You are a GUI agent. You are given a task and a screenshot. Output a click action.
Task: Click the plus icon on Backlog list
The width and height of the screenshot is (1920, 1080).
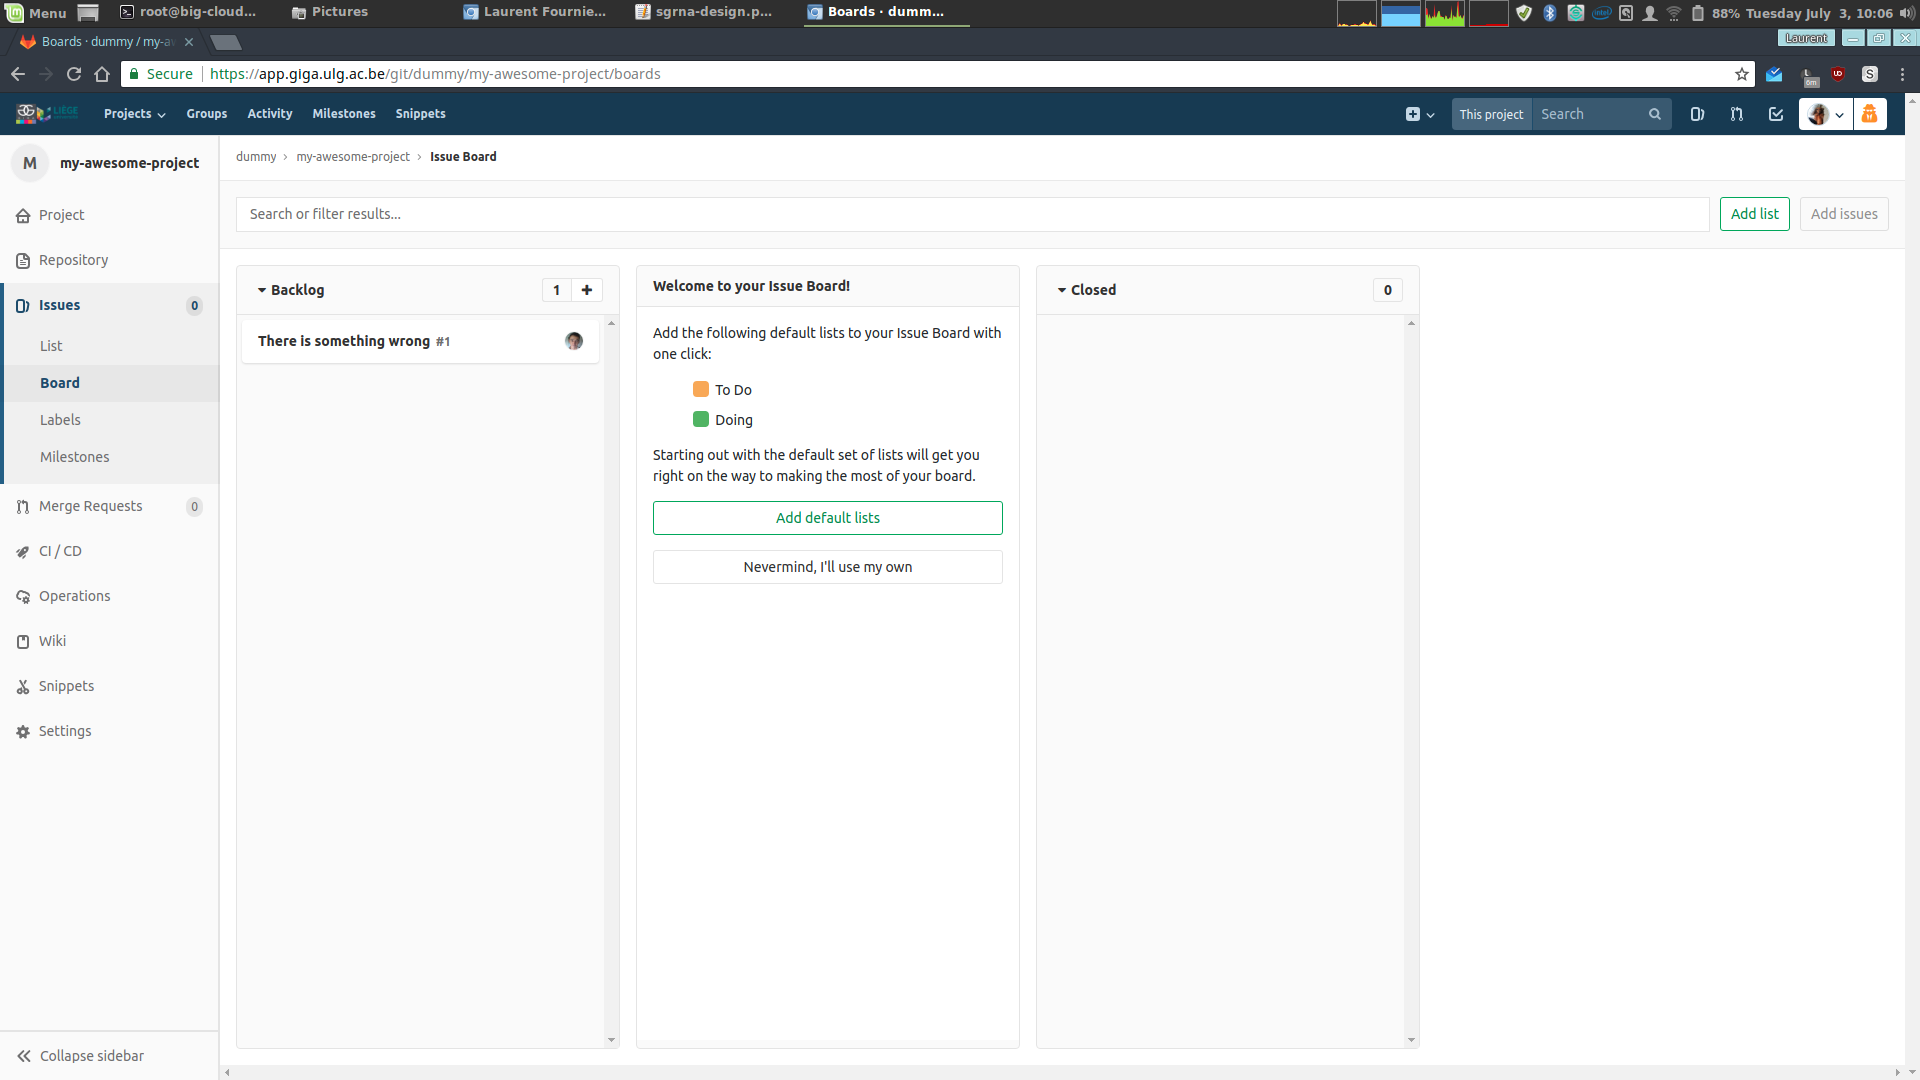click(x=587, y=290)
